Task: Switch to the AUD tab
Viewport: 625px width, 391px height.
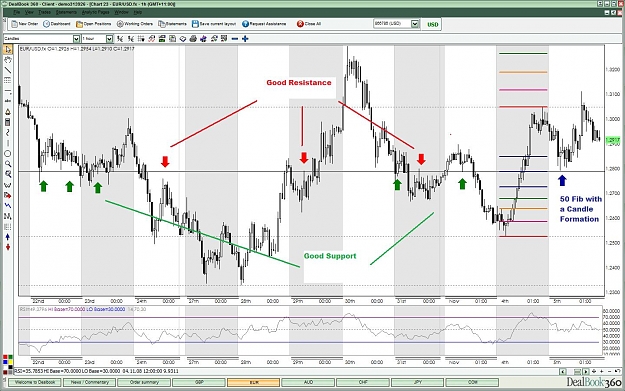Action: click(x=308, y=382)
